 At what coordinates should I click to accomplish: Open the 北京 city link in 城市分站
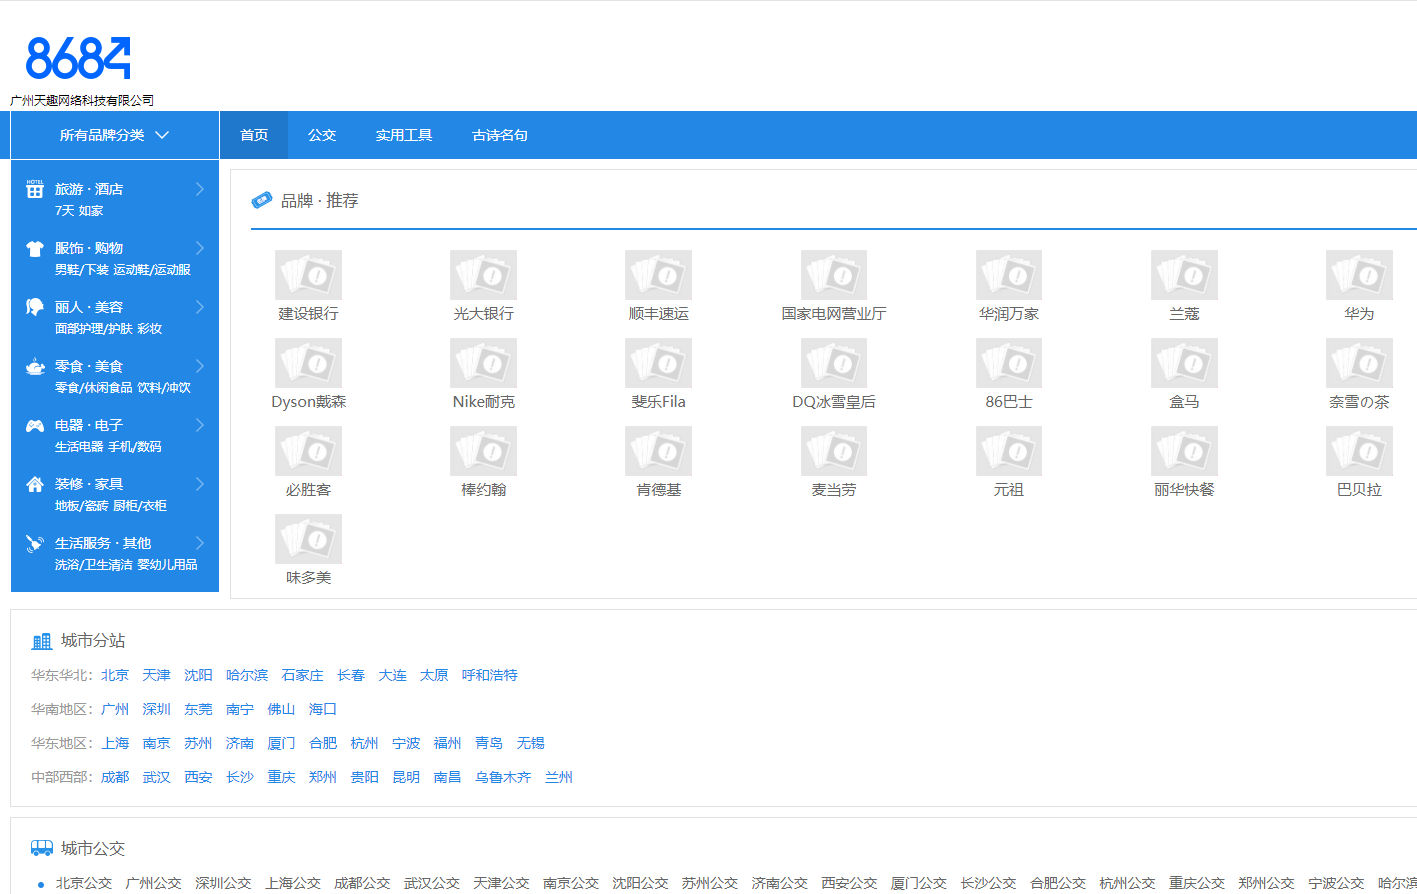pos(115,675)
